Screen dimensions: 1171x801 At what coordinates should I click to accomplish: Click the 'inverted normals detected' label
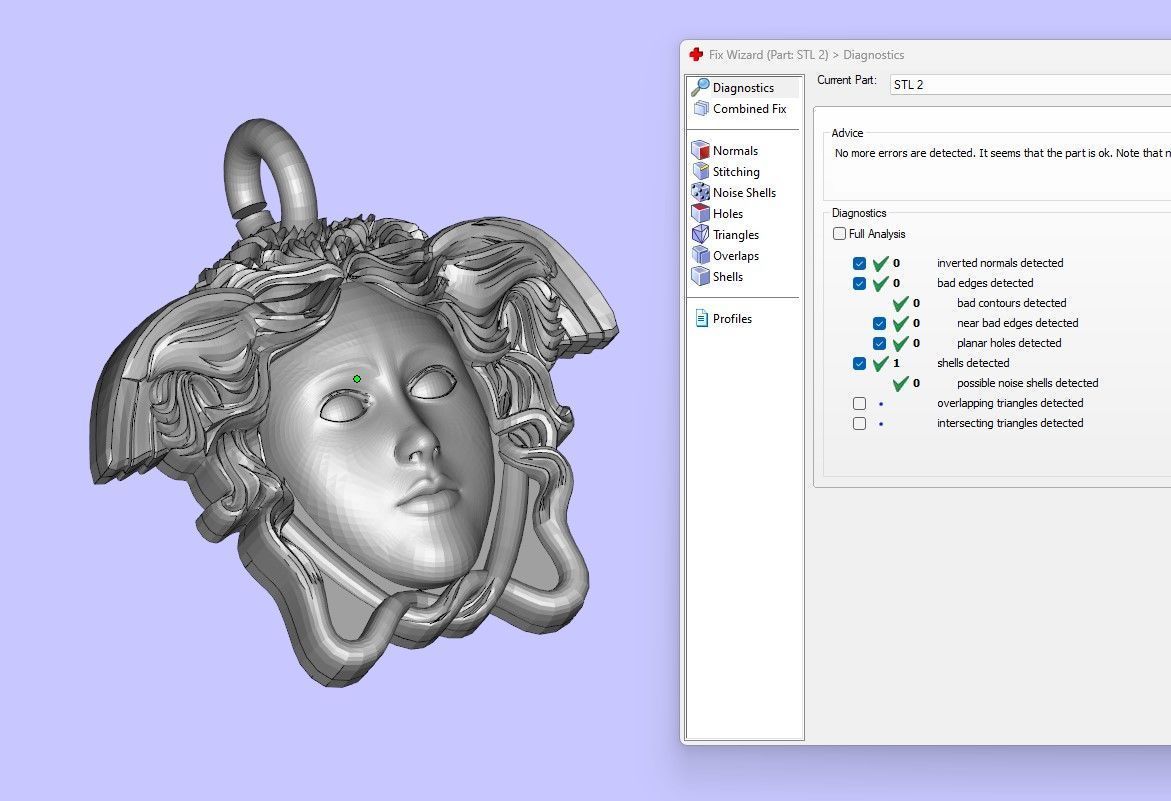pyautogui.click(x=1000, y=263)
